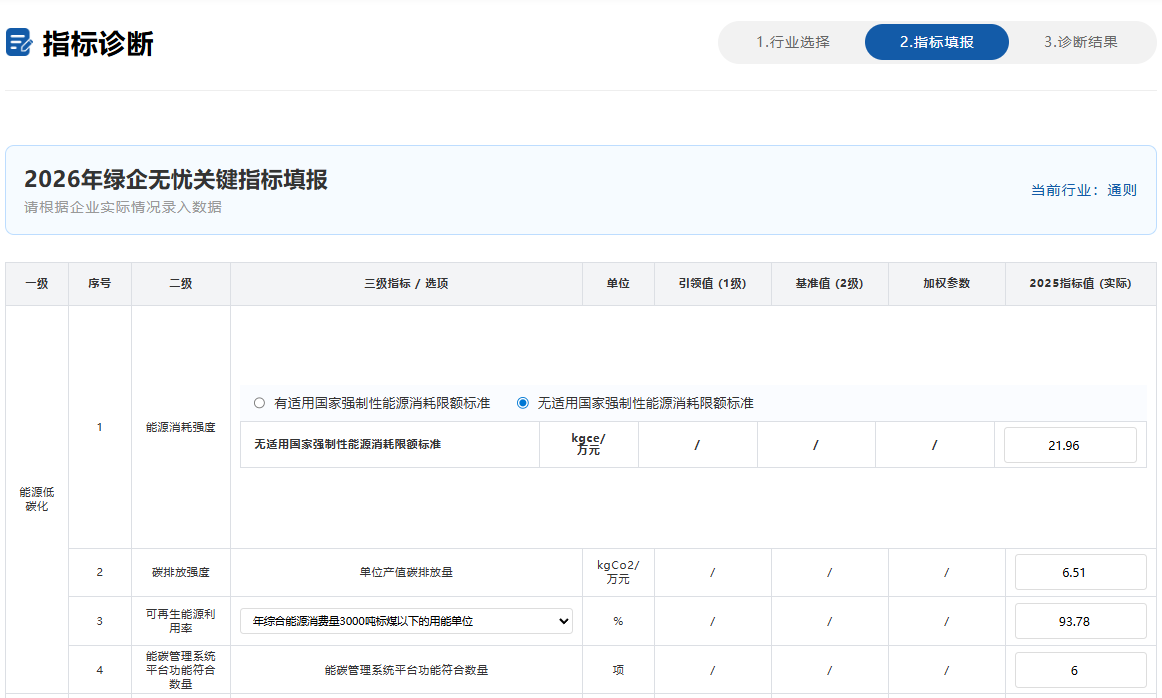Click the 指标诊断 title icon
Viewport: 1162px width, 698px height.
point(19,43)
